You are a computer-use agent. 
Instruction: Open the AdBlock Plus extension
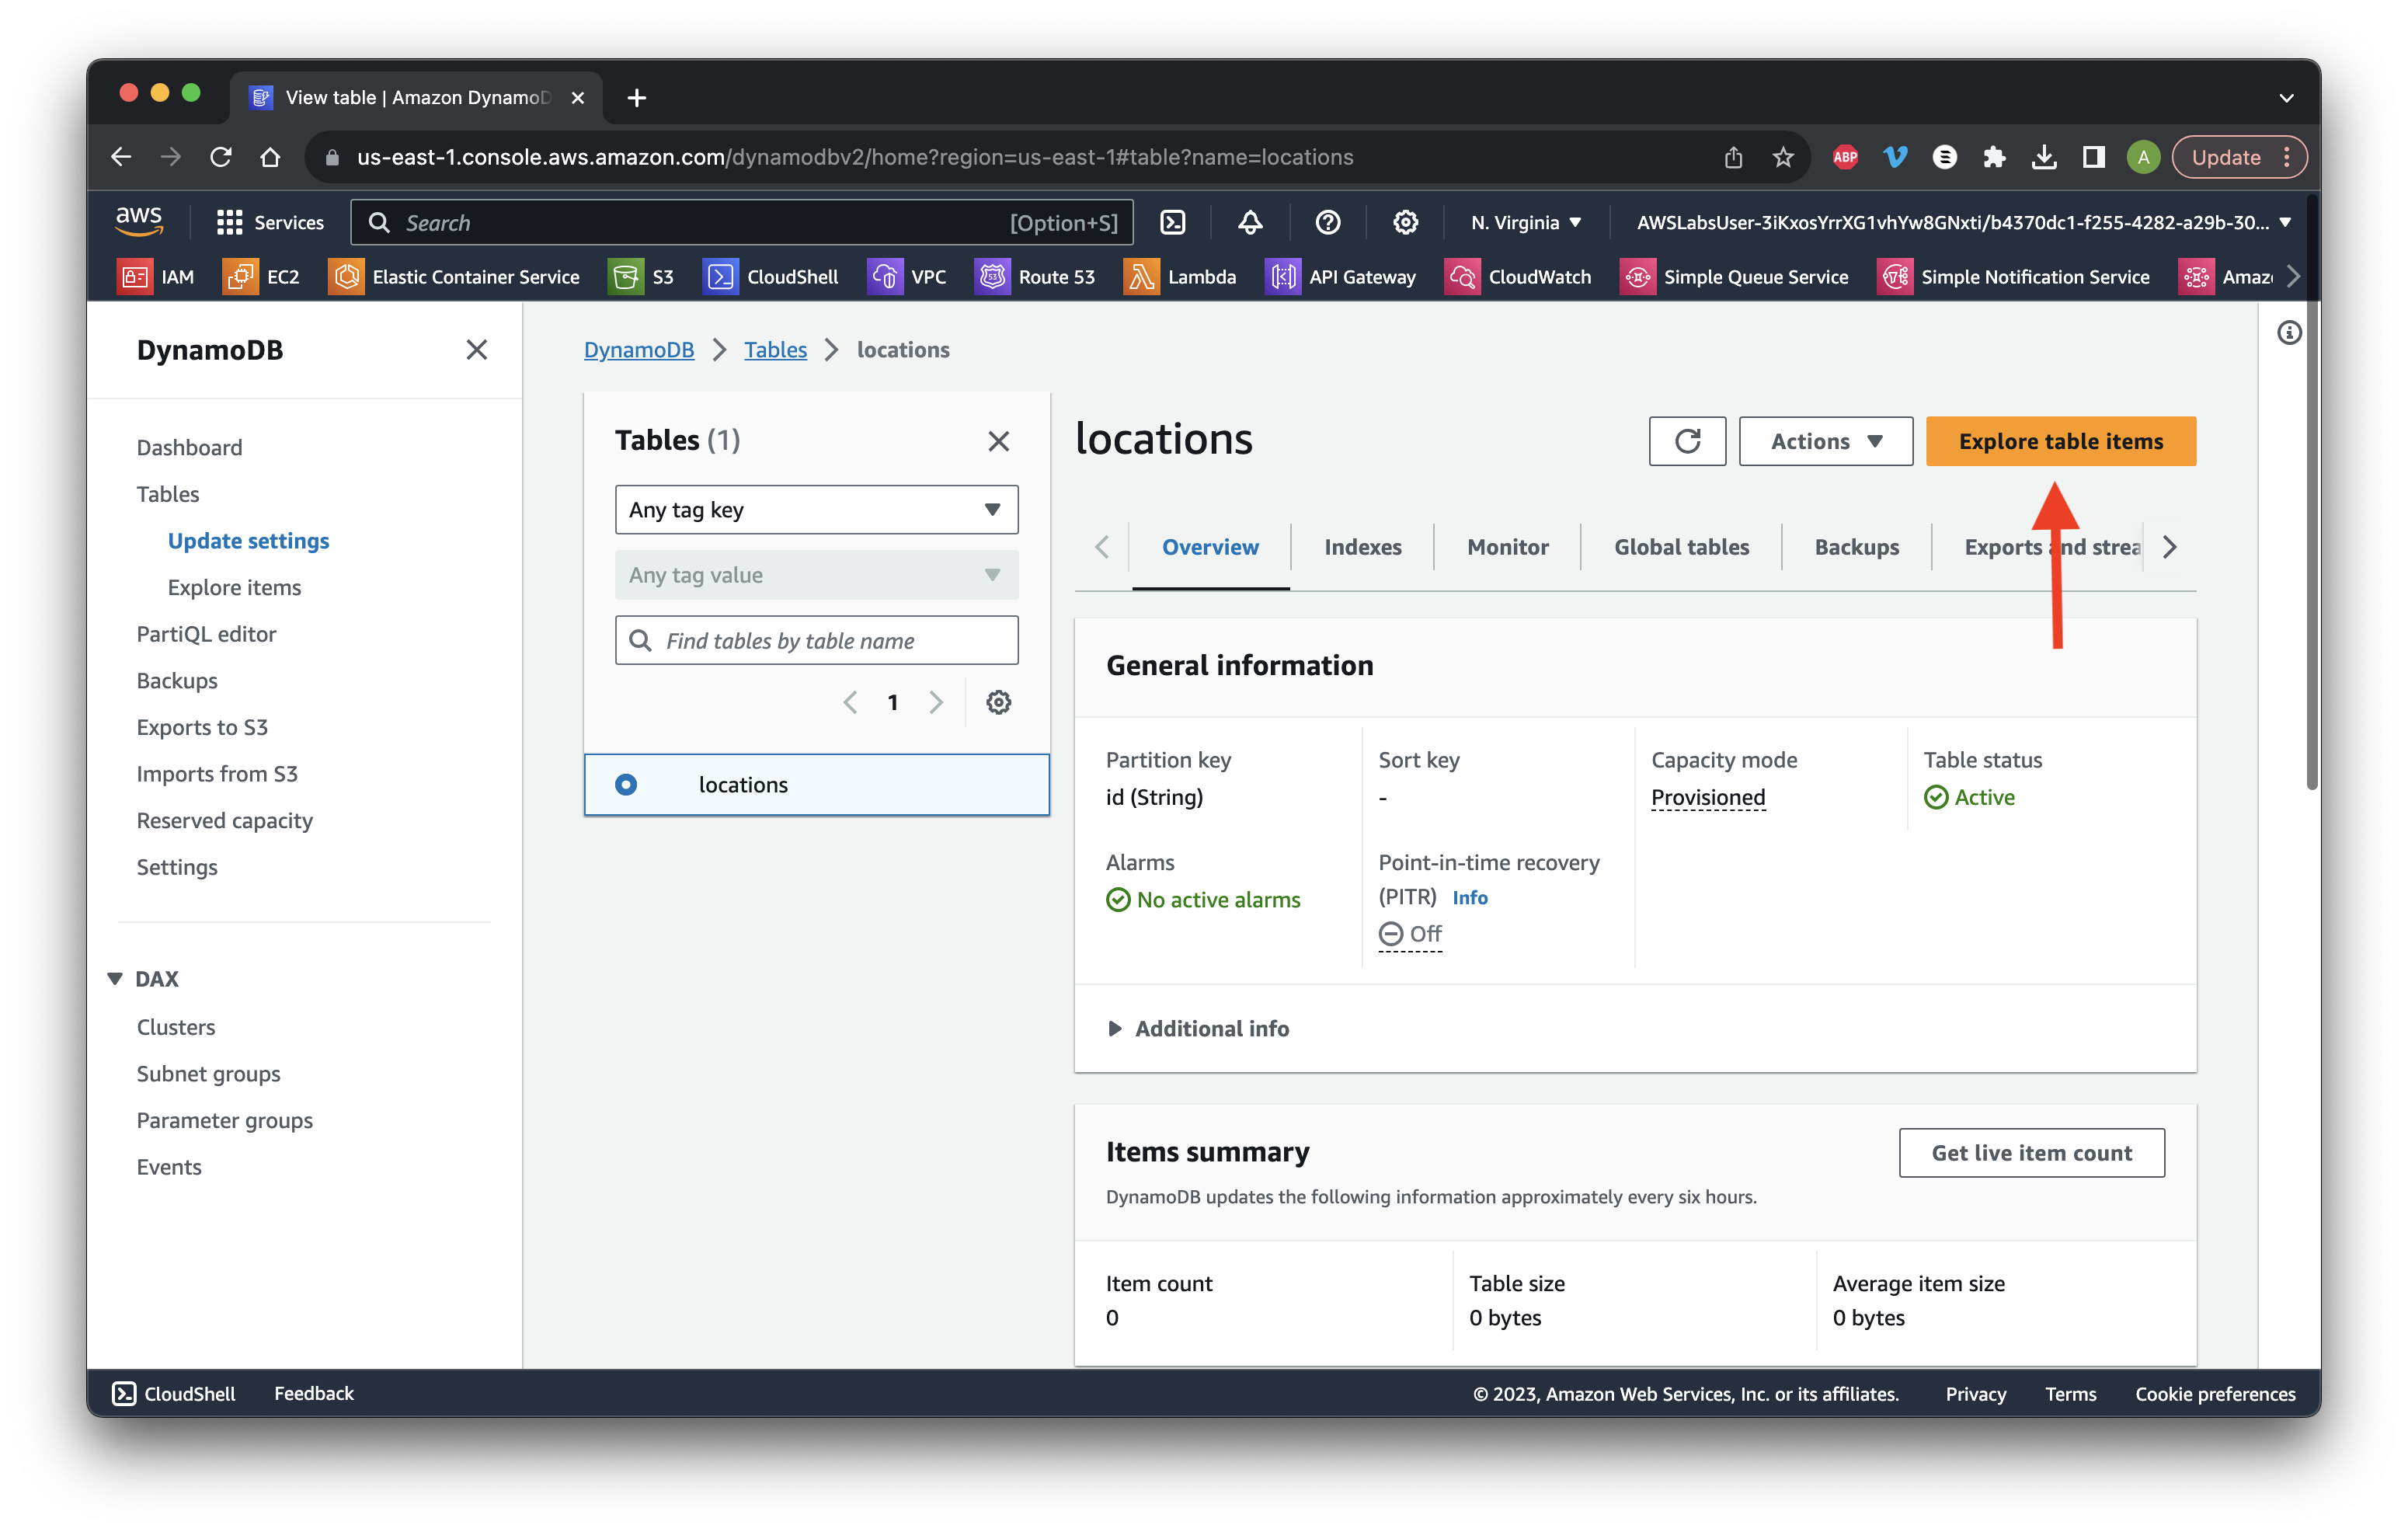pyautogui.click(x=1846, y=157)
